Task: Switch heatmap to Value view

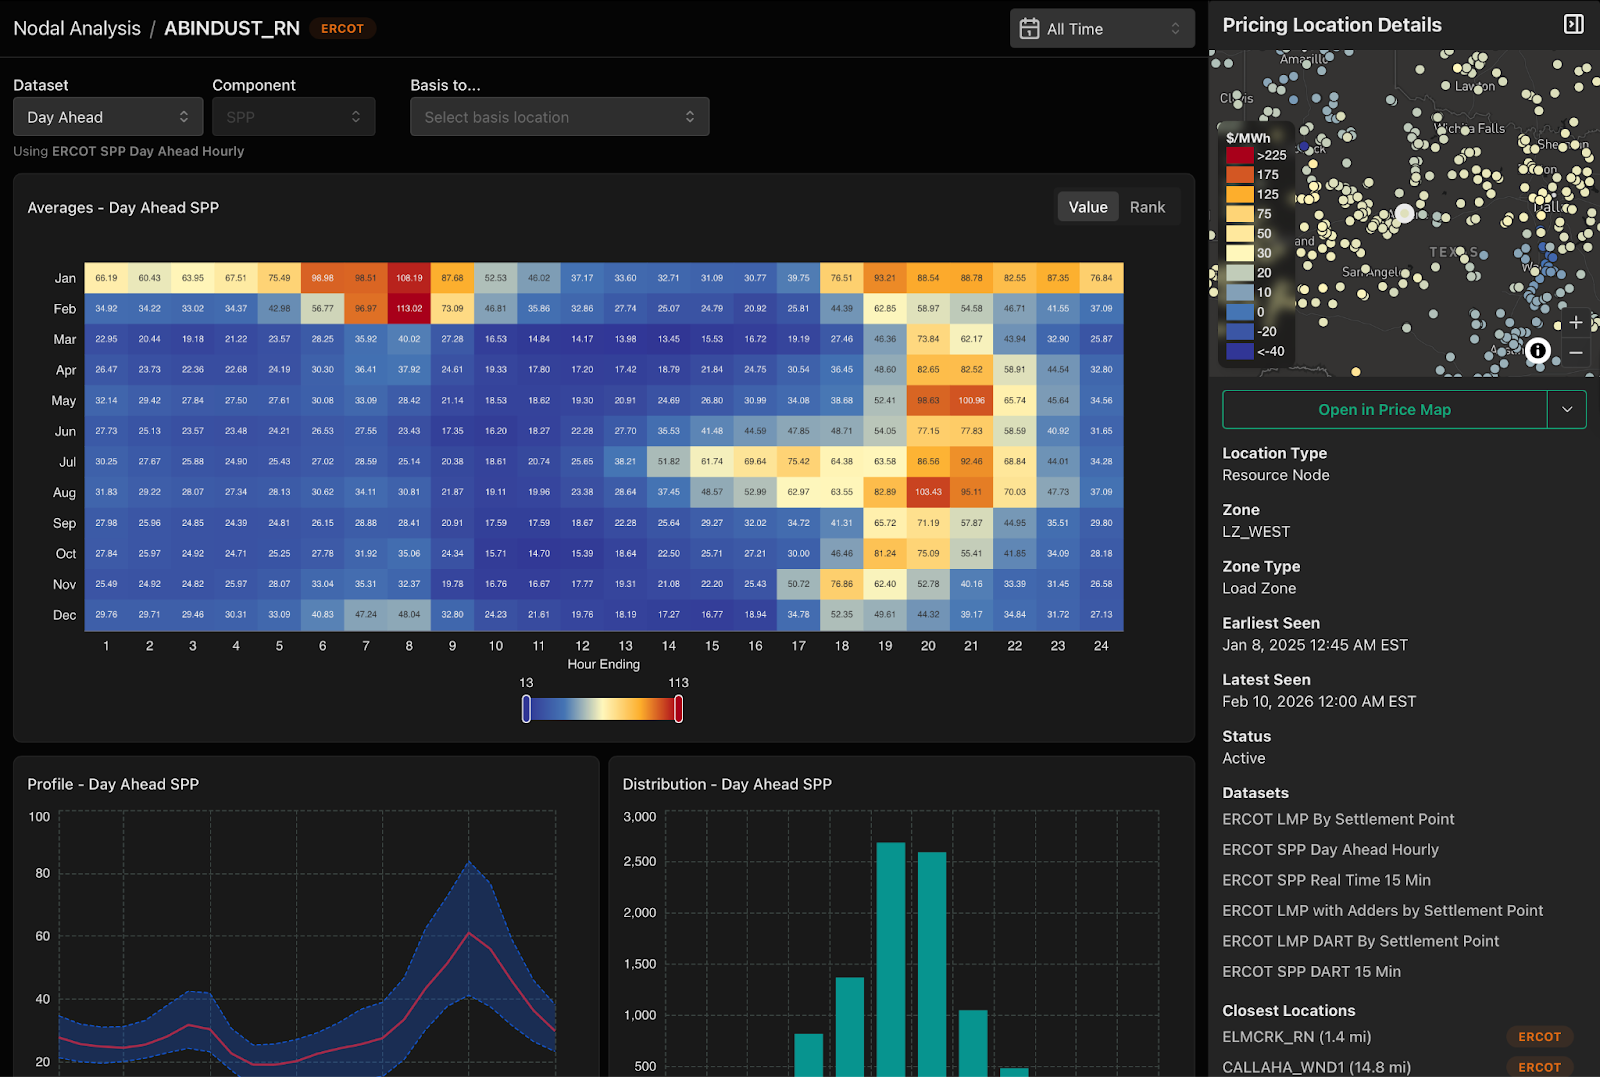Action: tap(1088, 207)
